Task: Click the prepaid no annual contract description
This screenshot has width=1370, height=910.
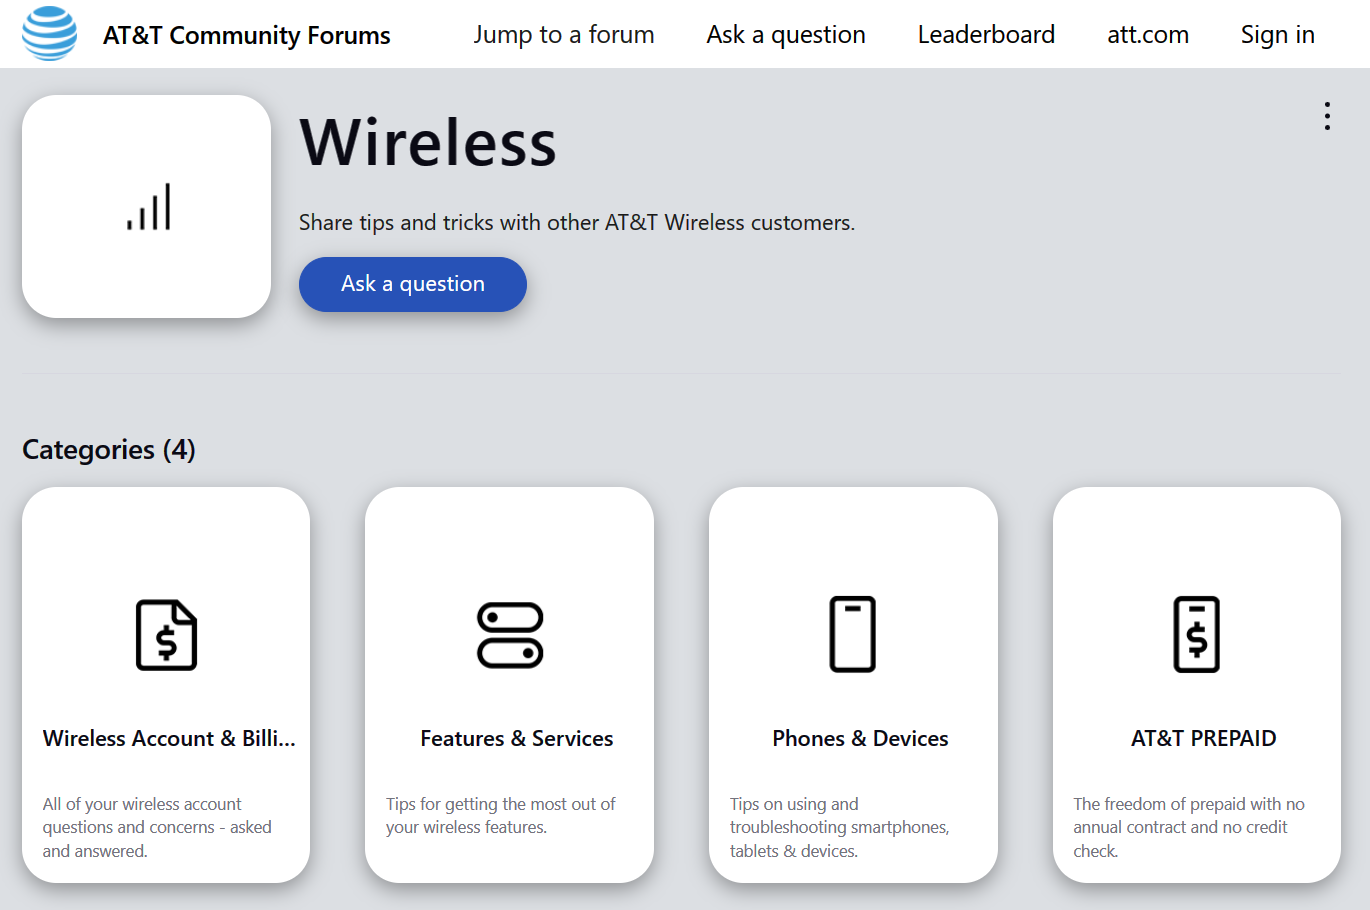Action: (1189, 827)
